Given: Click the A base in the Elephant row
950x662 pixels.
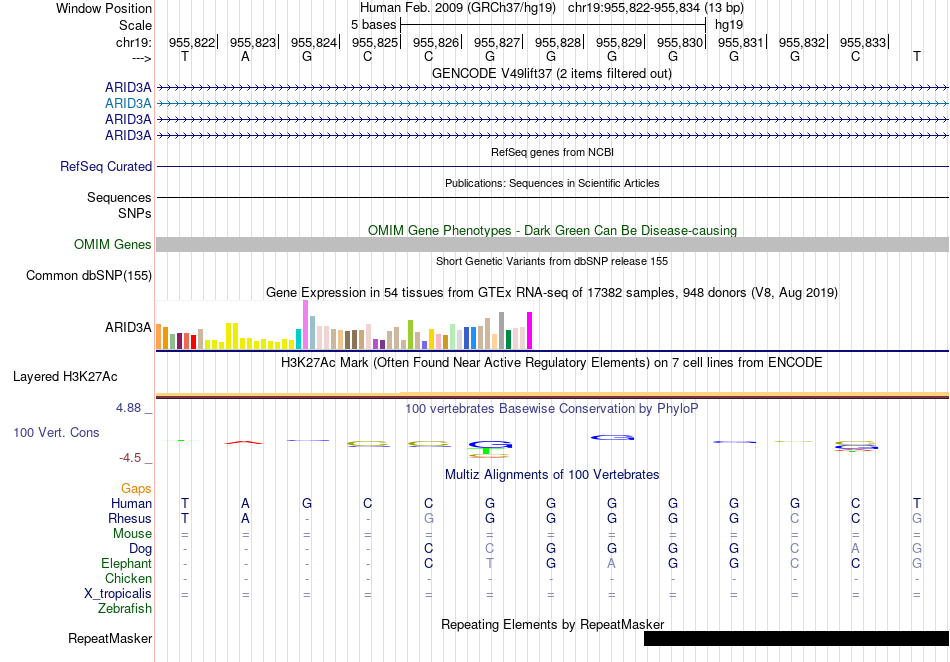Looking at the screenshot, I should (611, 563).
